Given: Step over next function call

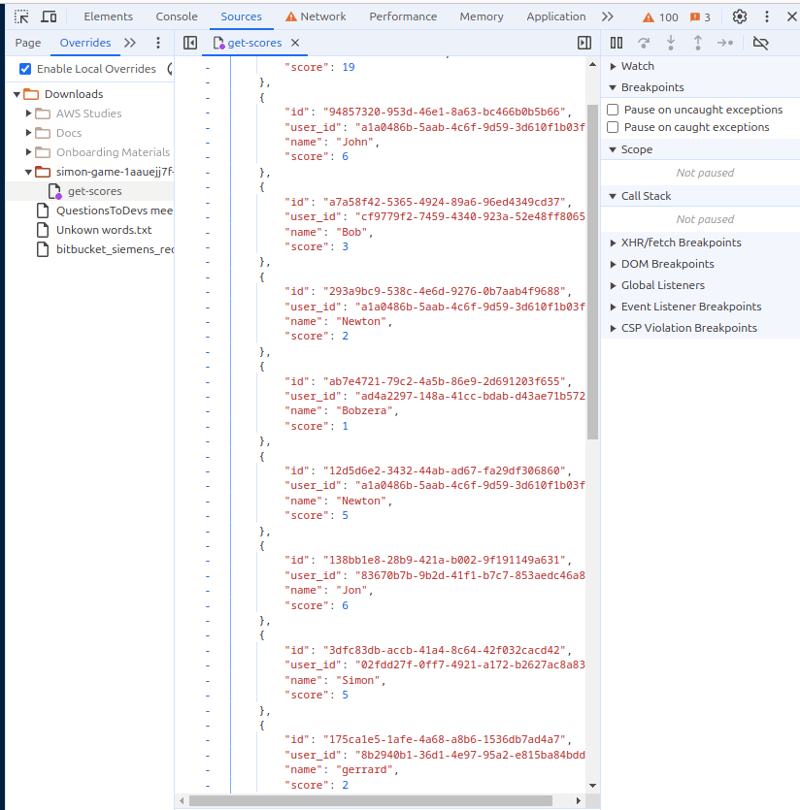Looking at the screenshot, I should [644, 43].
